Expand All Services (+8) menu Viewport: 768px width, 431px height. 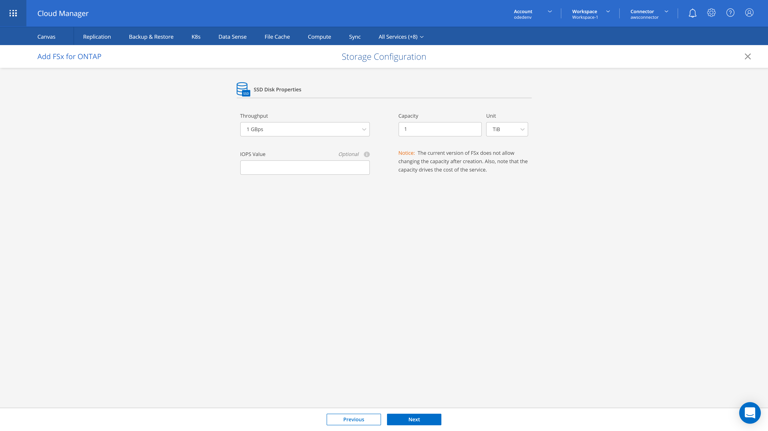401,37
